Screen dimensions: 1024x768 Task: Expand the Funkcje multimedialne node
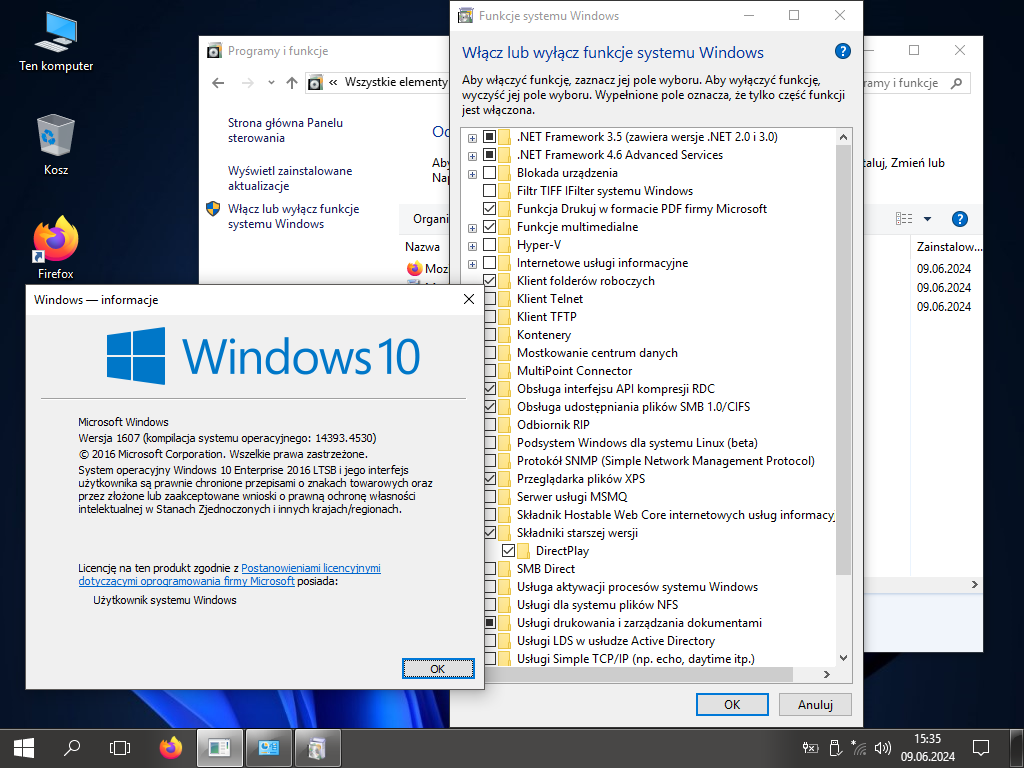[x=472, y=227]
